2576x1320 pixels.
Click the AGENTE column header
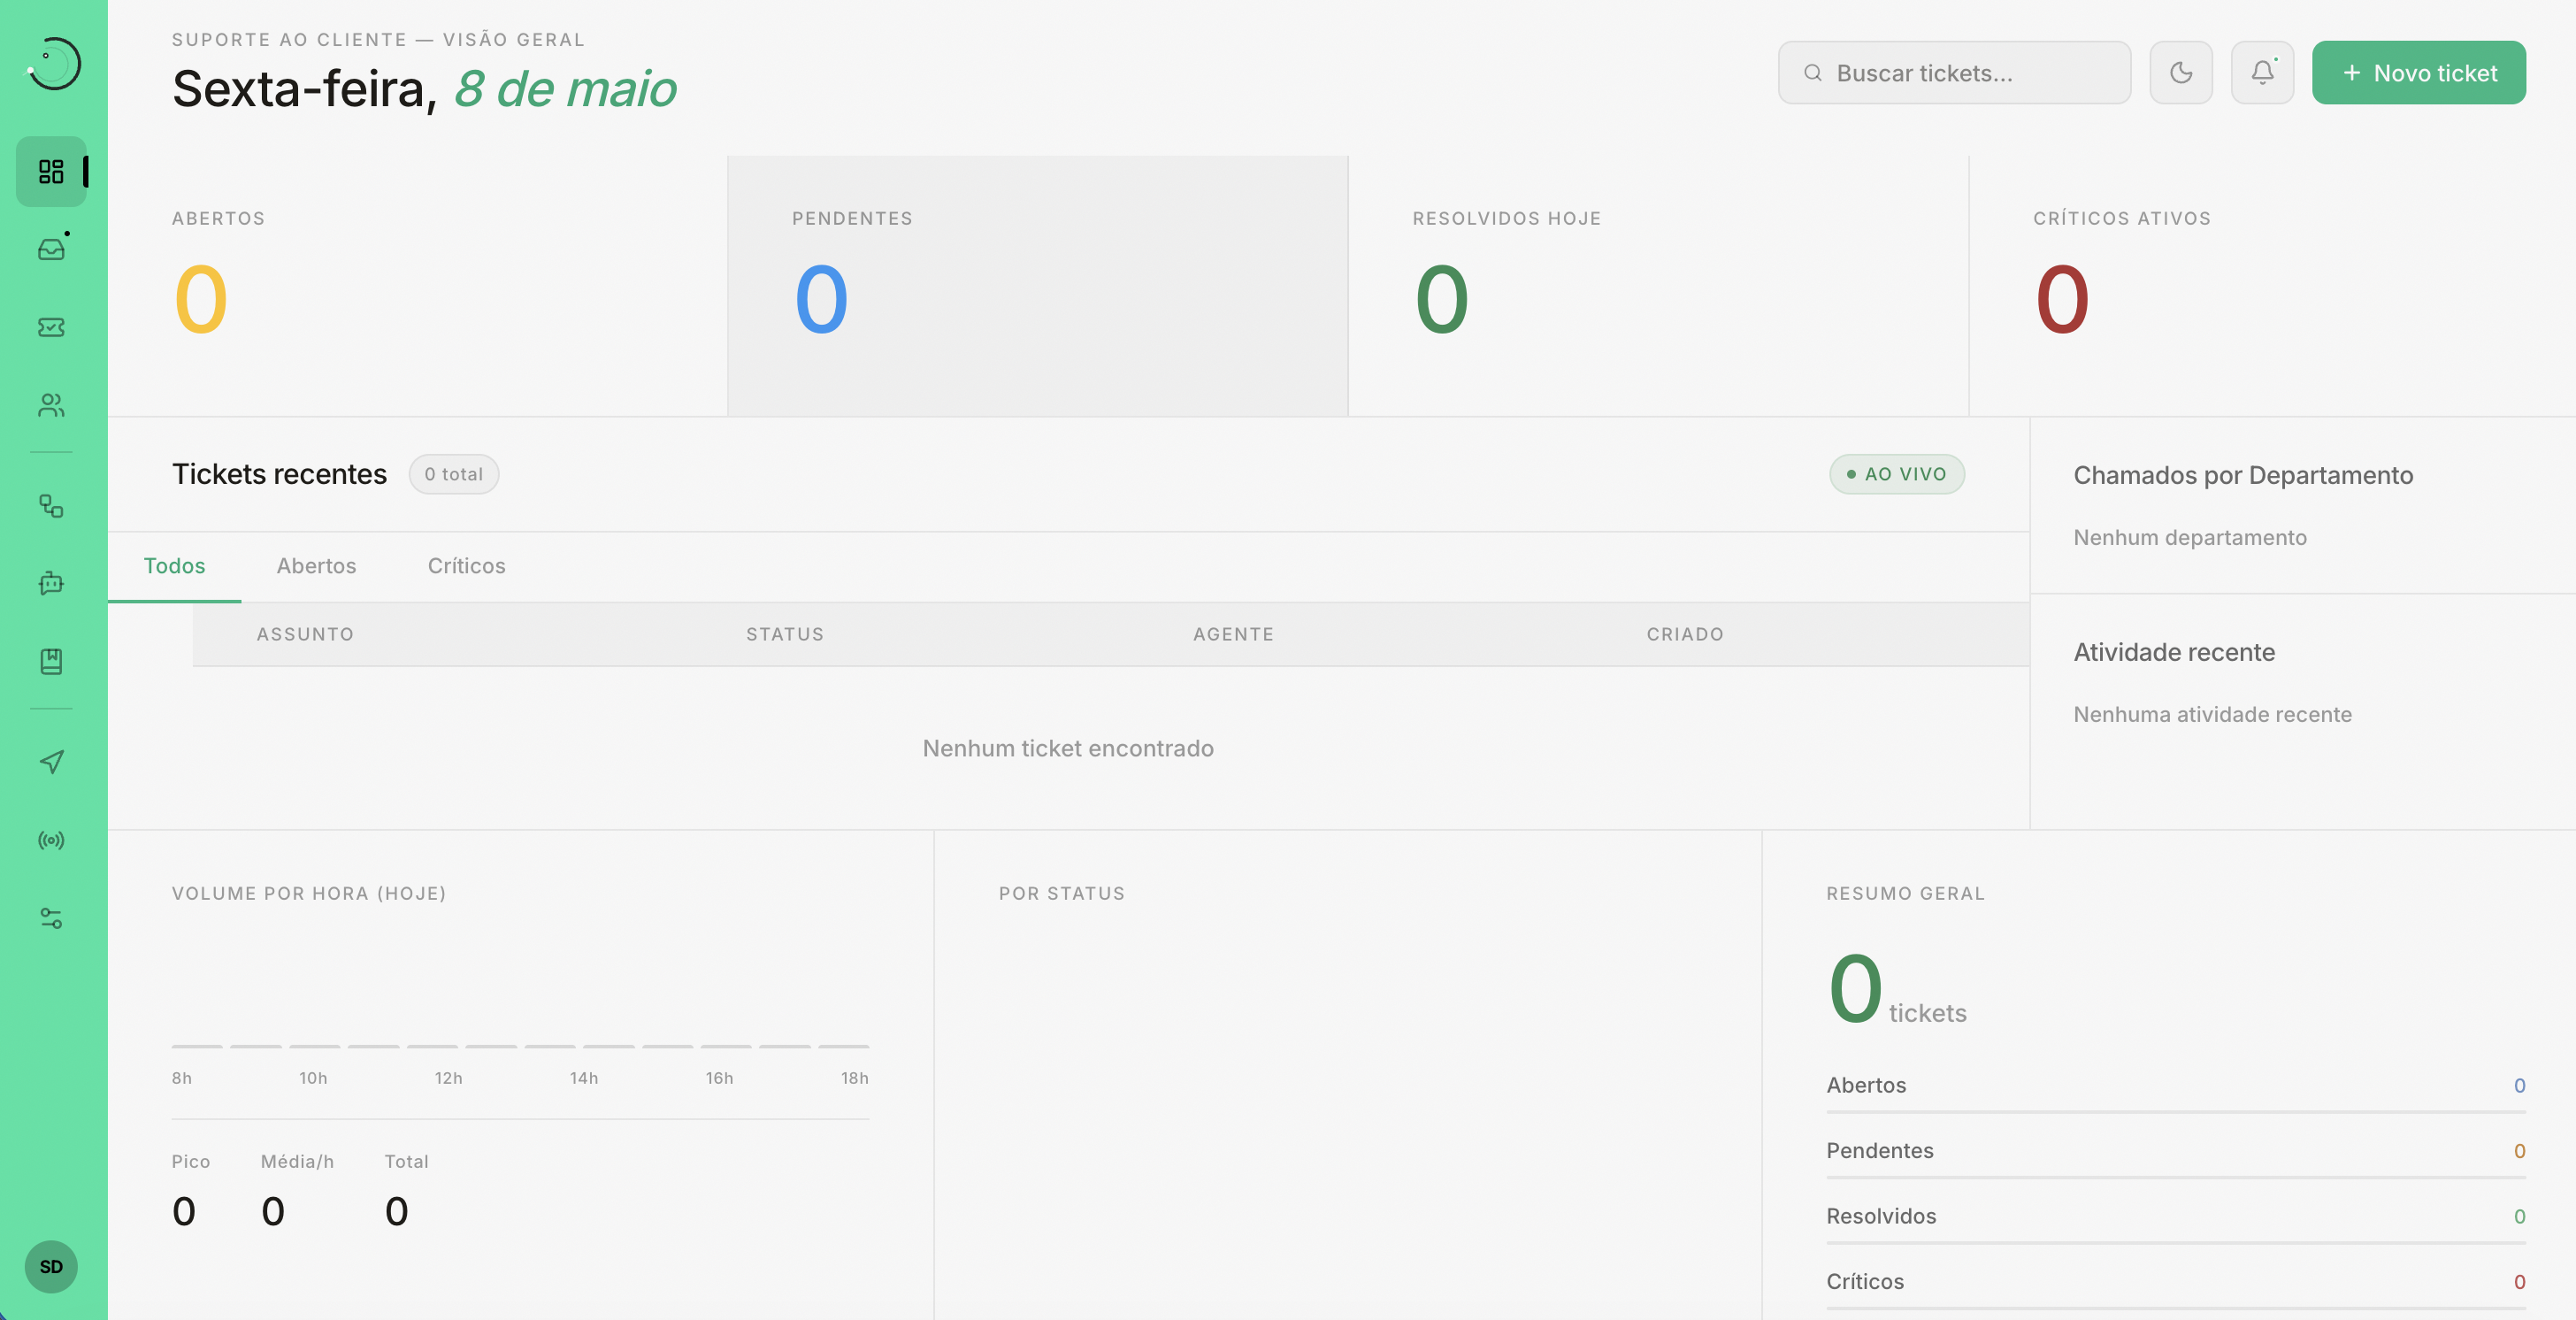[x=1233, y=634]
